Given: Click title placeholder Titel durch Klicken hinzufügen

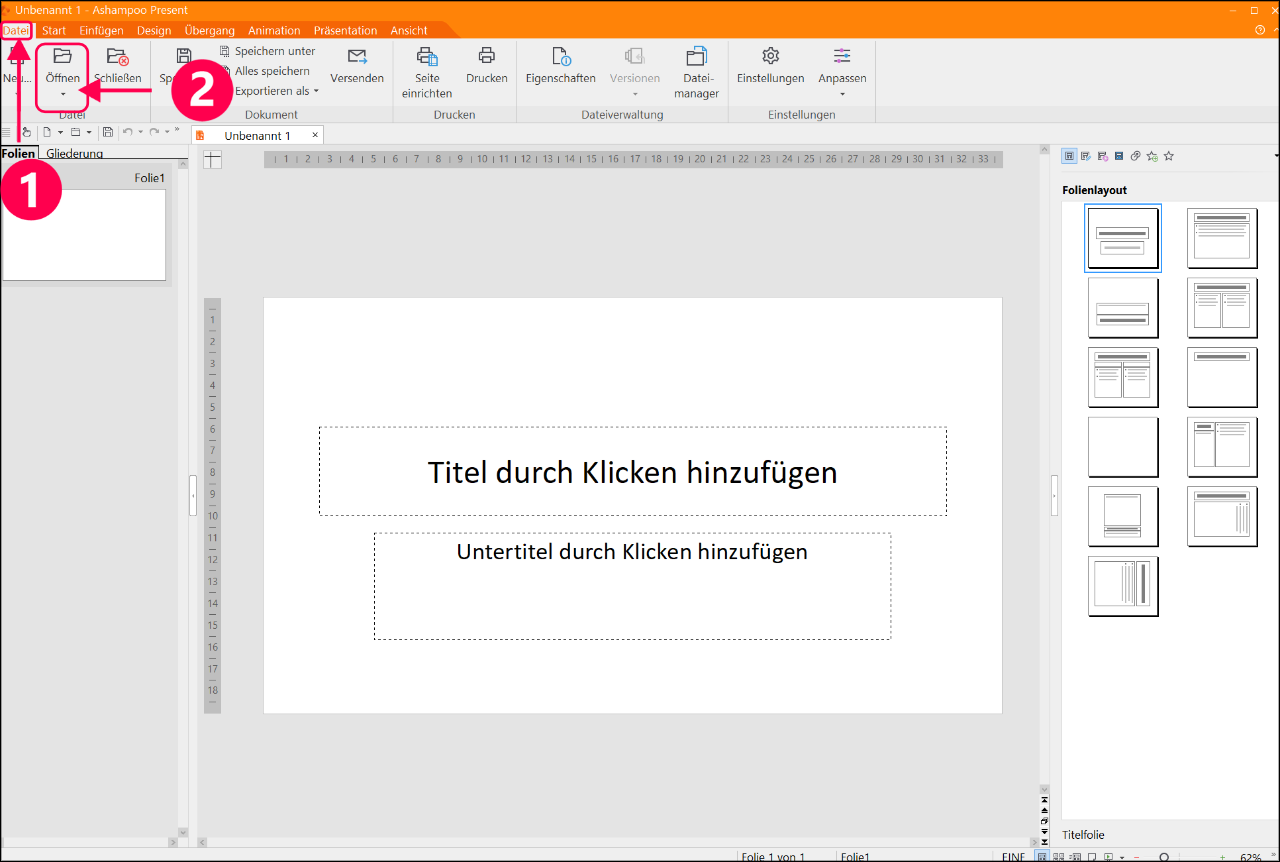Looking at the screenshot, I should [633, 472].
